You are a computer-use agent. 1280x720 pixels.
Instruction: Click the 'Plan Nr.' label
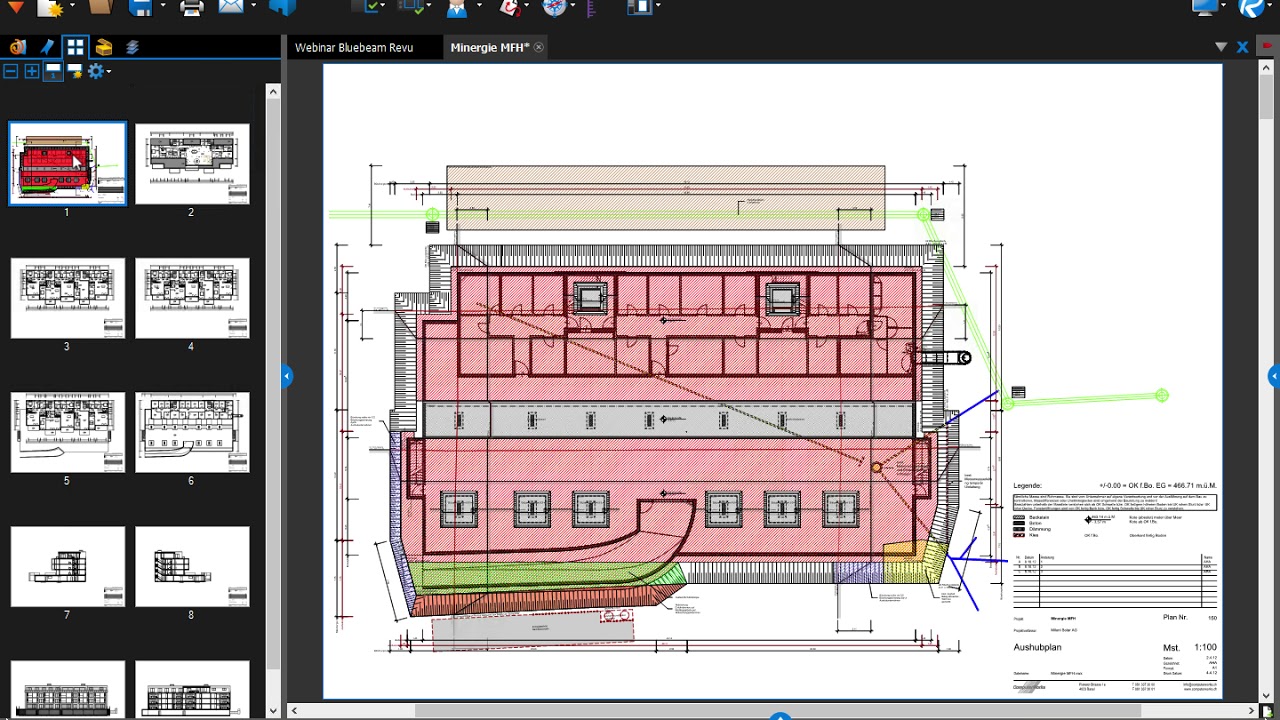point(1175,618)
